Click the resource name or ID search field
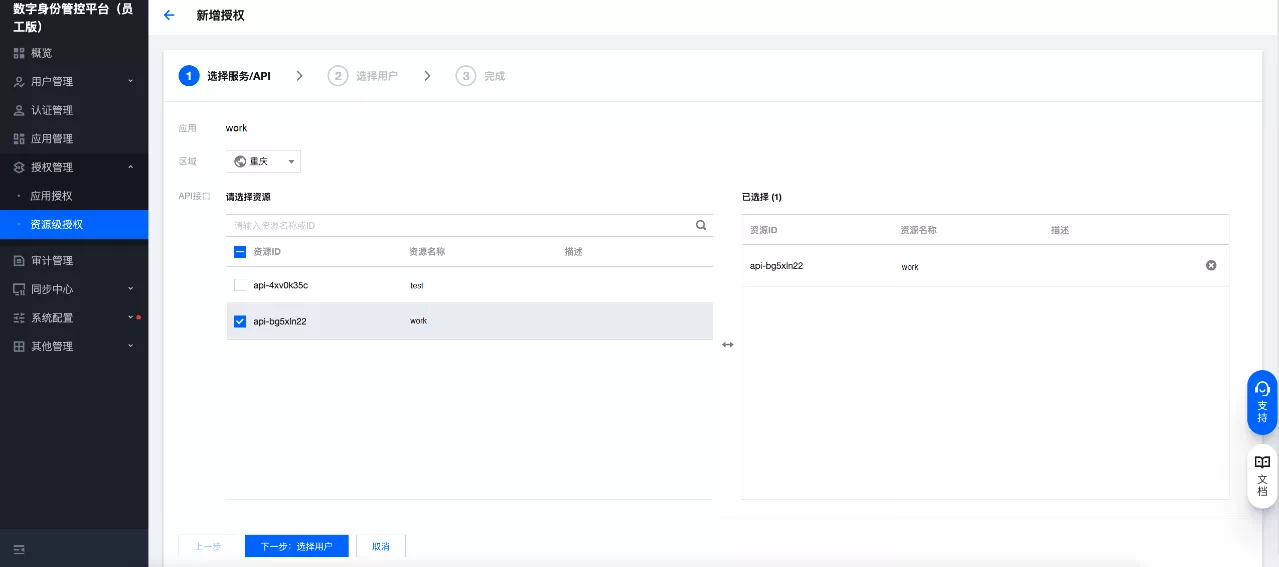Viewport: 1279px width, 567px height. (460, 226)
